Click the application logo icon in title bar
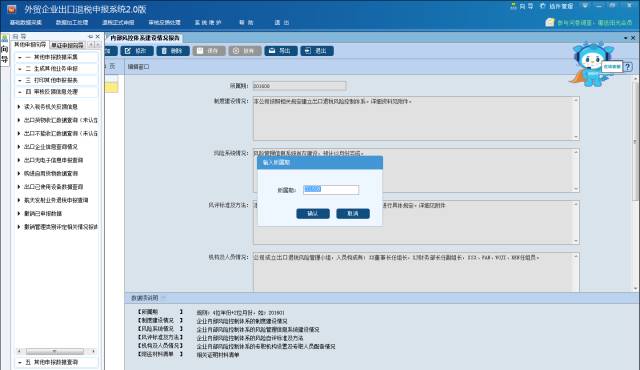Viewport: 640px width, 370px height. (x=11, y=9)
